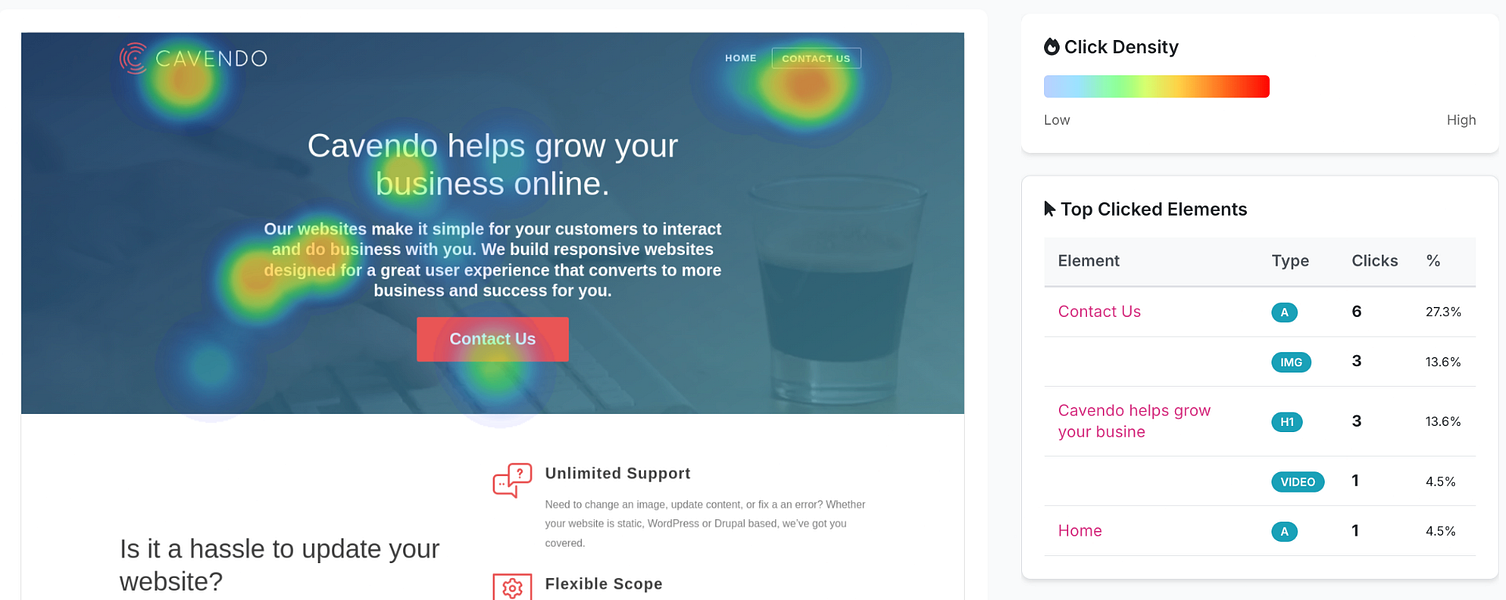This screenshot has height=600, width=1506.
Task: Click the Flexible Scope gear icon
Action: pos(512,587)
